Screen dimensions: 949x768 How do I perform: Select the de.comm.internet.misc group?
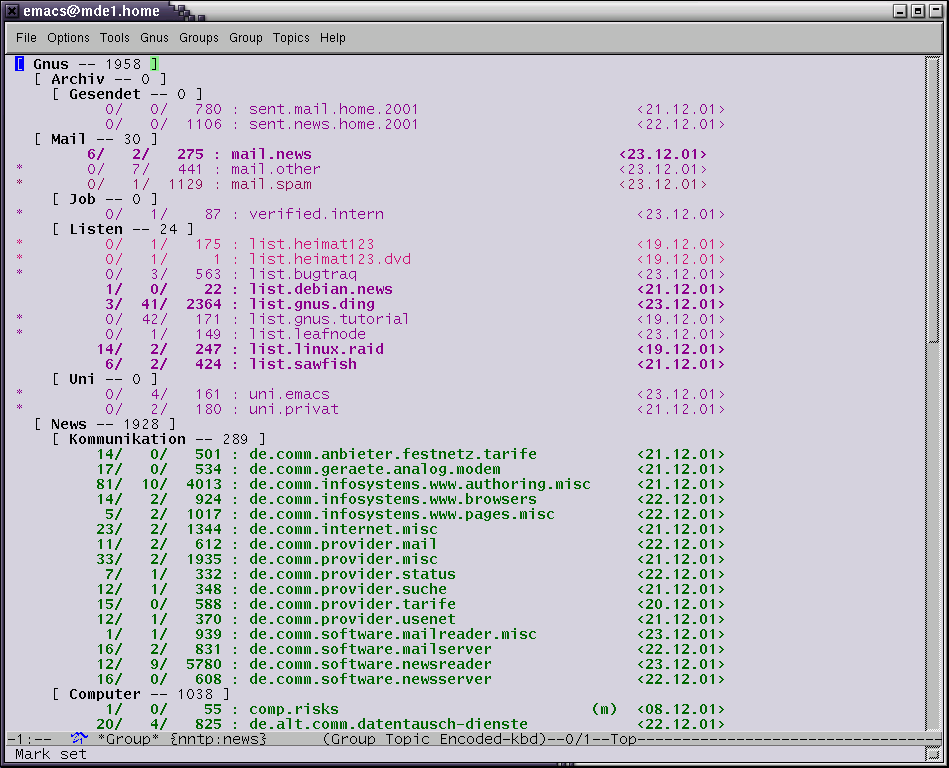(x=343, y=530)
